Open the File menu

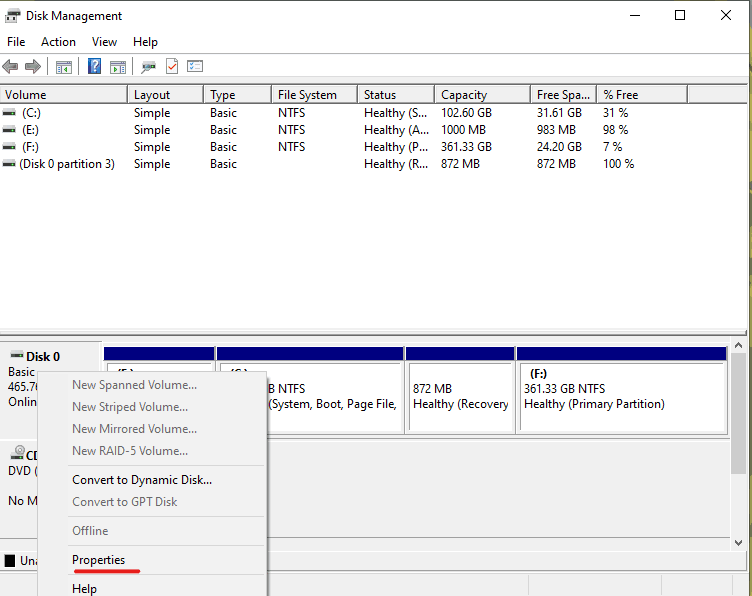[x=16, y=42]
